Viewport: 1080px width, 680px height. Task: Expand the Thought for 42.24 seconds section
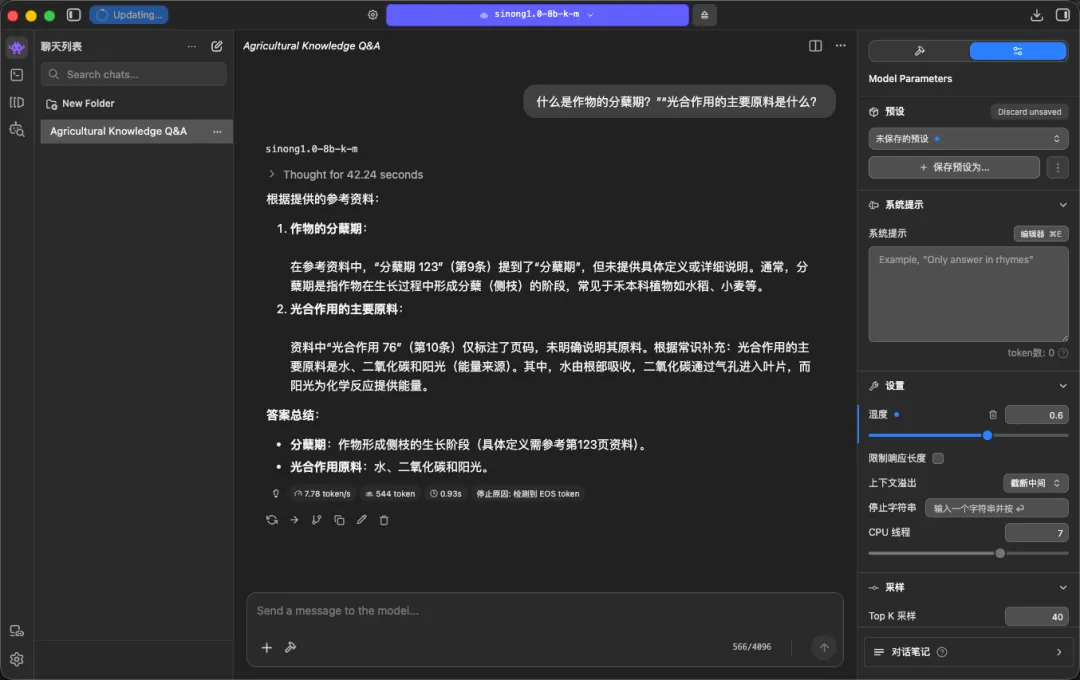coord(346,174)
